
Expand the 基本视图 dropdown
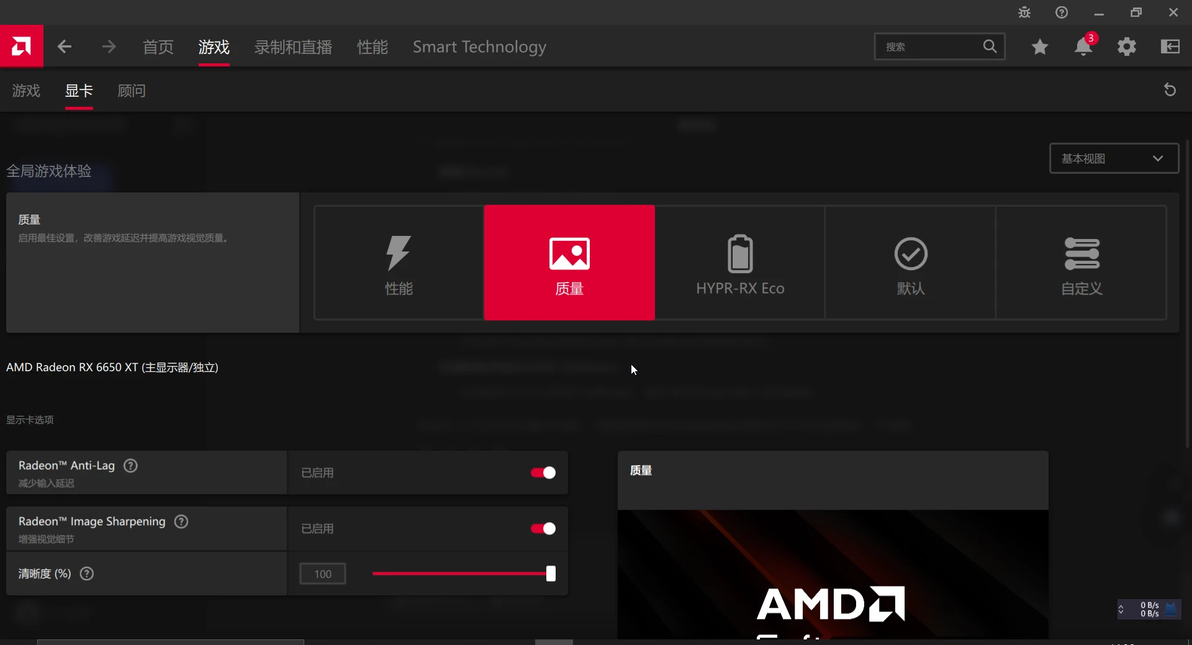point(1114,158)
